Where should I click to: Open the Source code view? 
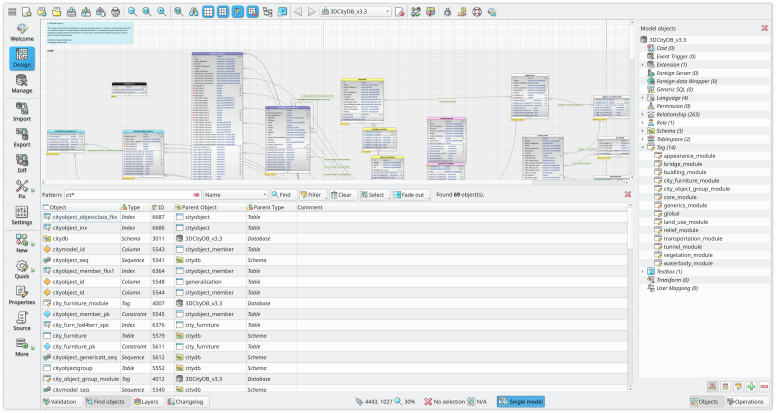click(22, 321)
